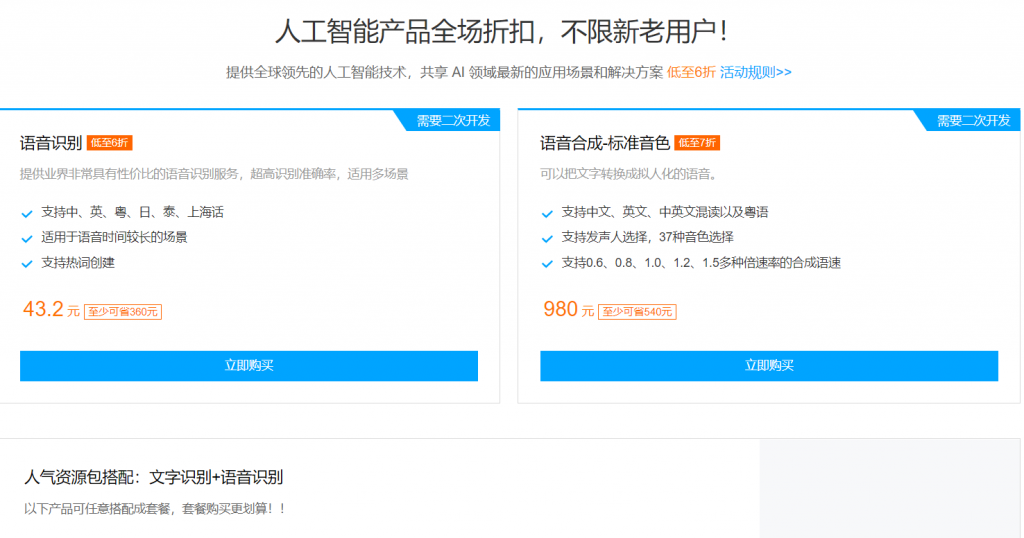Click heading 人工智能产品全场折扣，不限新老用户！

point(502,31)
